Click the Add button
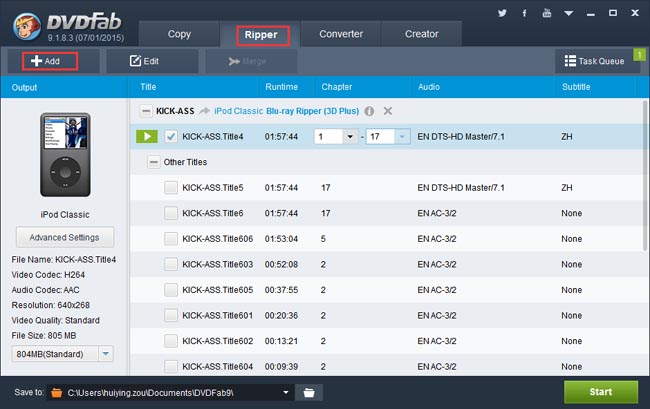The height and width of the screenshot is (409, 650). click(53, 61)
